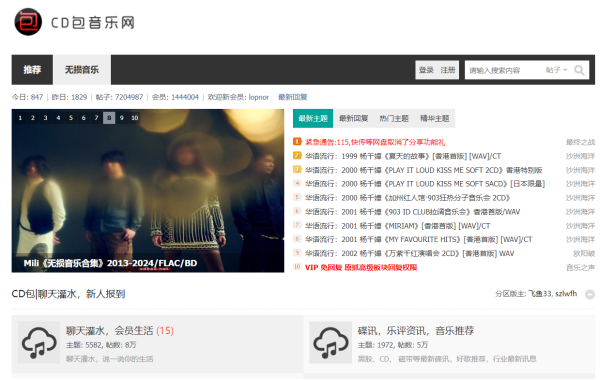The height and width of the screenshot is (380, 614).
Task: Click the 注册 register link
Action: (x=448, y=70)
